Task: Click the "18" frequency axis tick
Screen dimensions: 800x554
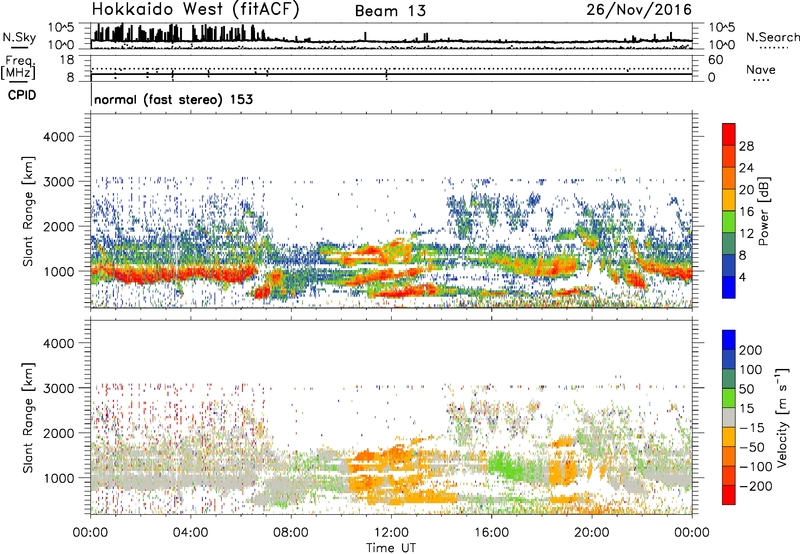Action: tap(67, 59)
